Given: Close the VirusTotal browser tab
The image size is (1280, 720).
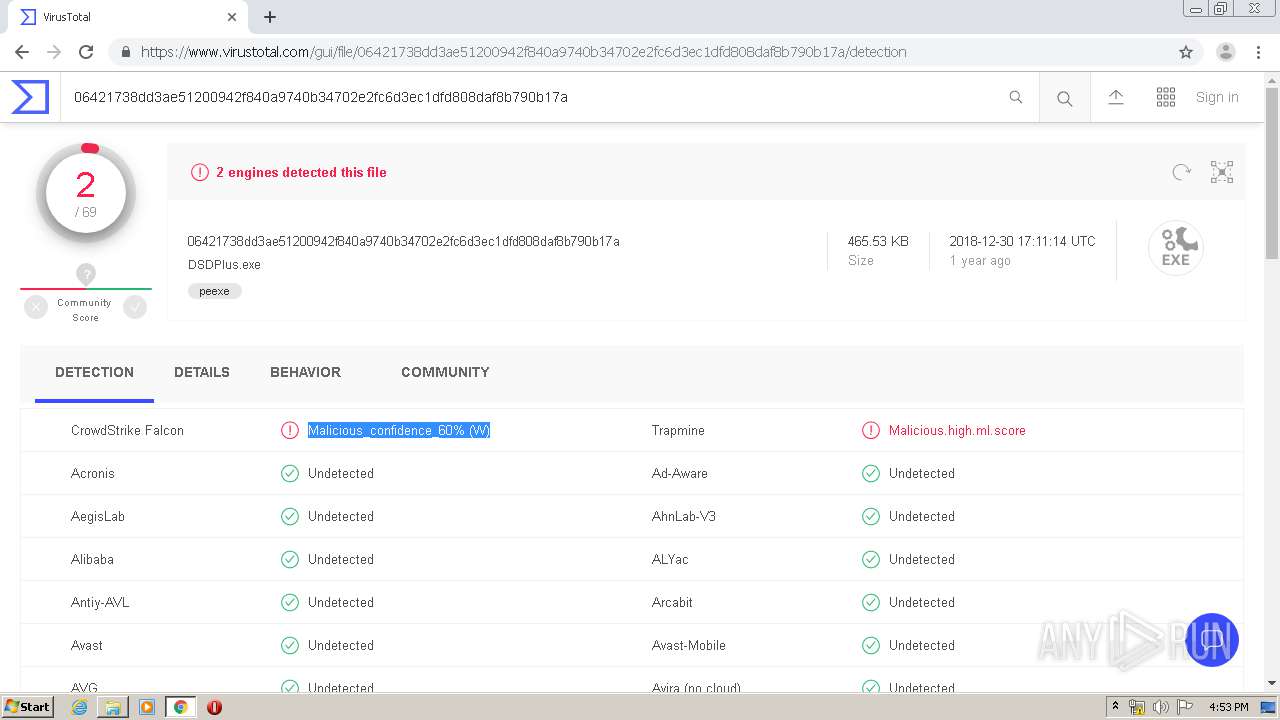Looking at the screenshot, I should point(232,17).
